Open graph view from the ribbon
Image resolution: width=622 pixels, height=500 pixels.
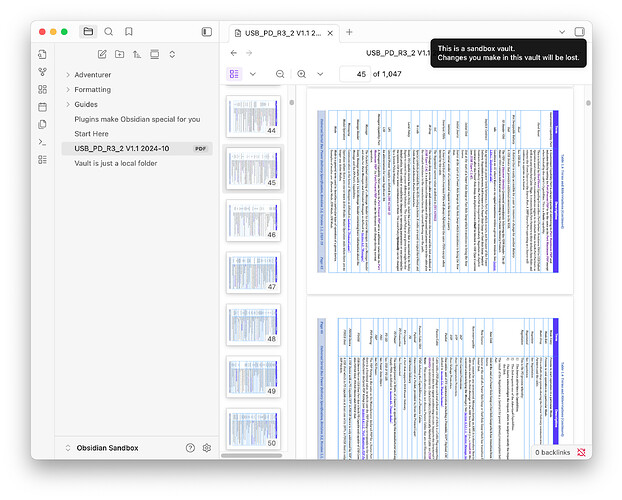click(43, 71)
